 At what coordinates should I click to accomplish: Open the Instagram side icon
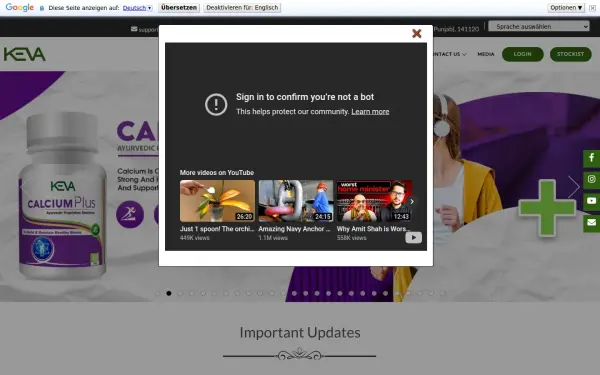pyautogui.click(x=591, y=179)
